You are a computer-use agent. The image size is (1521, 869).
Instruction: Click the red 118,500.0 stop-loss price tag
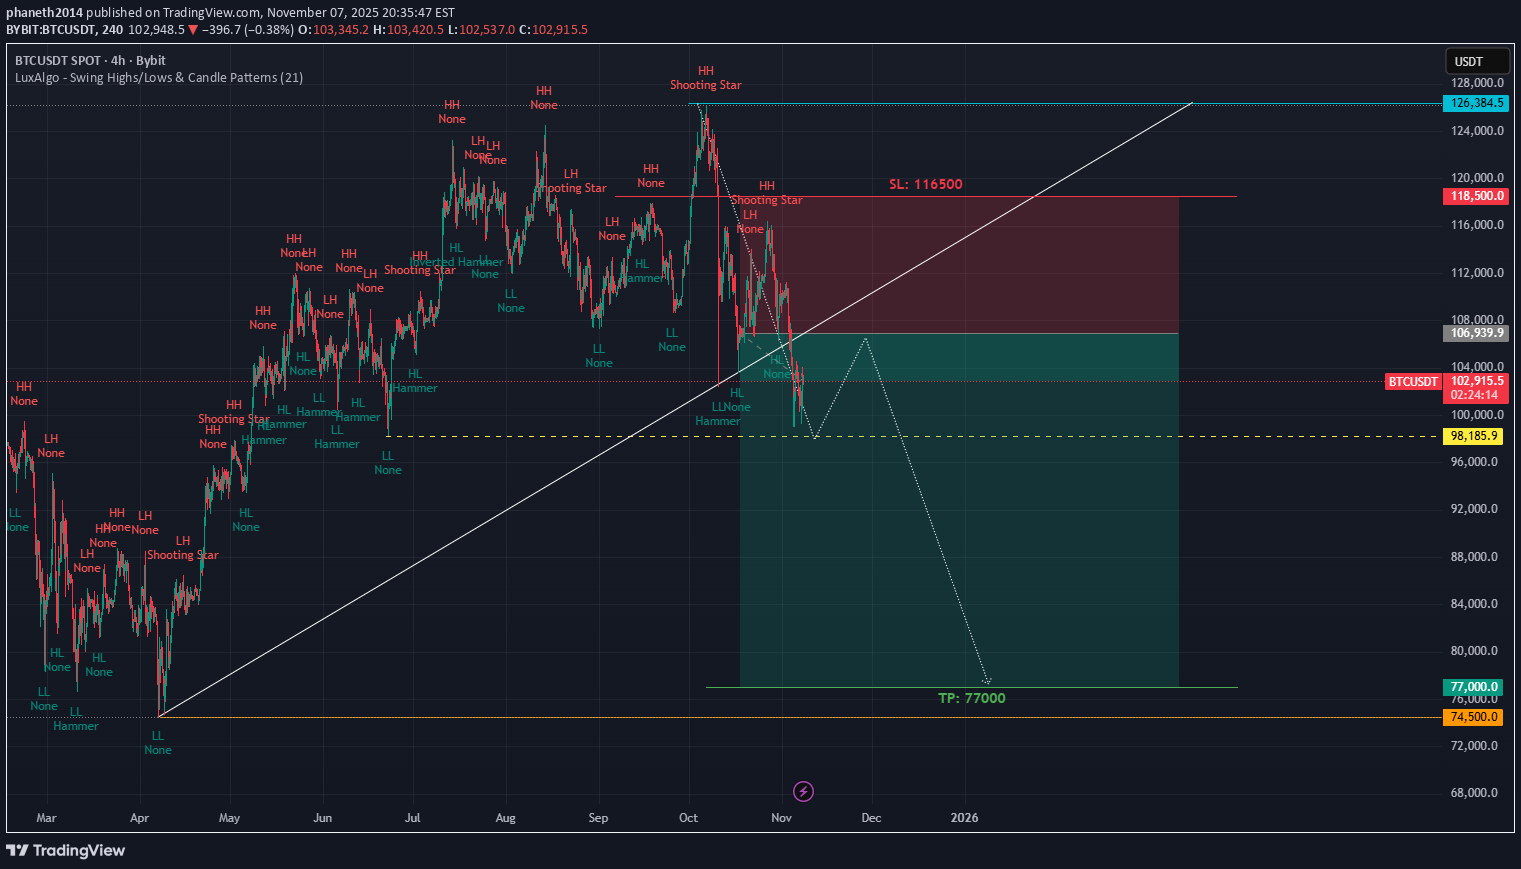1476,197
